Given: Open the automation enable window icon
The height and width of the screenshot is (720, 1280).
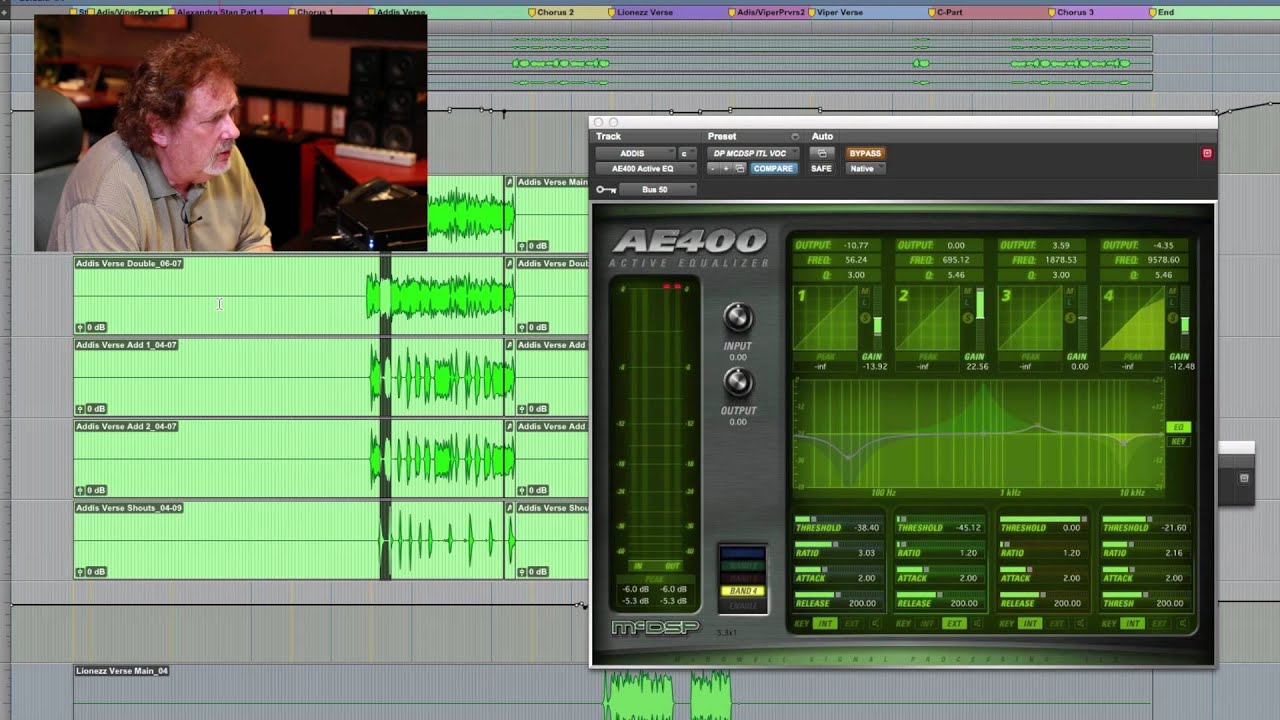Looking at the screenshot, I should point(822,153).
